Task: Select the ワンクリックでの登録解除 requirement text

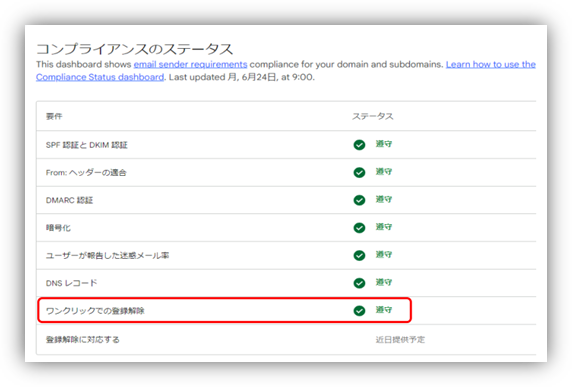Action: click(x=95, y=311)
